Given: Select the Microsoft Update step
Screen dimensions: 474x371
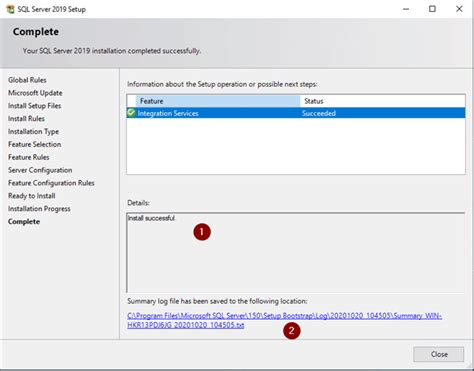Looking at the screenshot, I should pos(35,93).
